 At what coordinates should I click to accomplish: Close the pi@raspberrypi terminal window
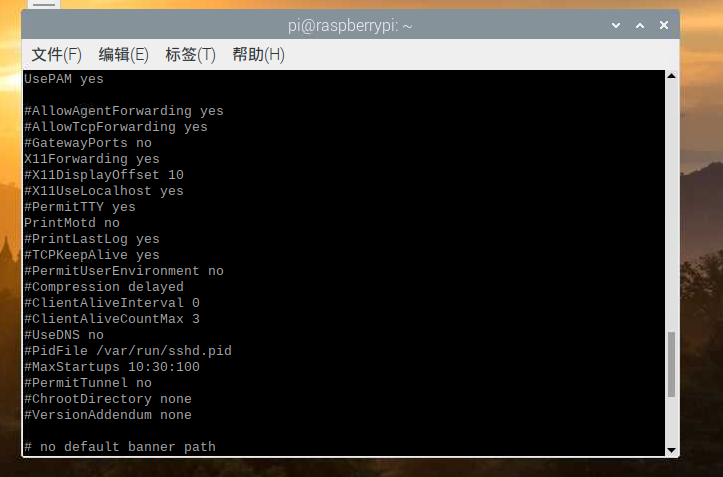click(664, 25)
